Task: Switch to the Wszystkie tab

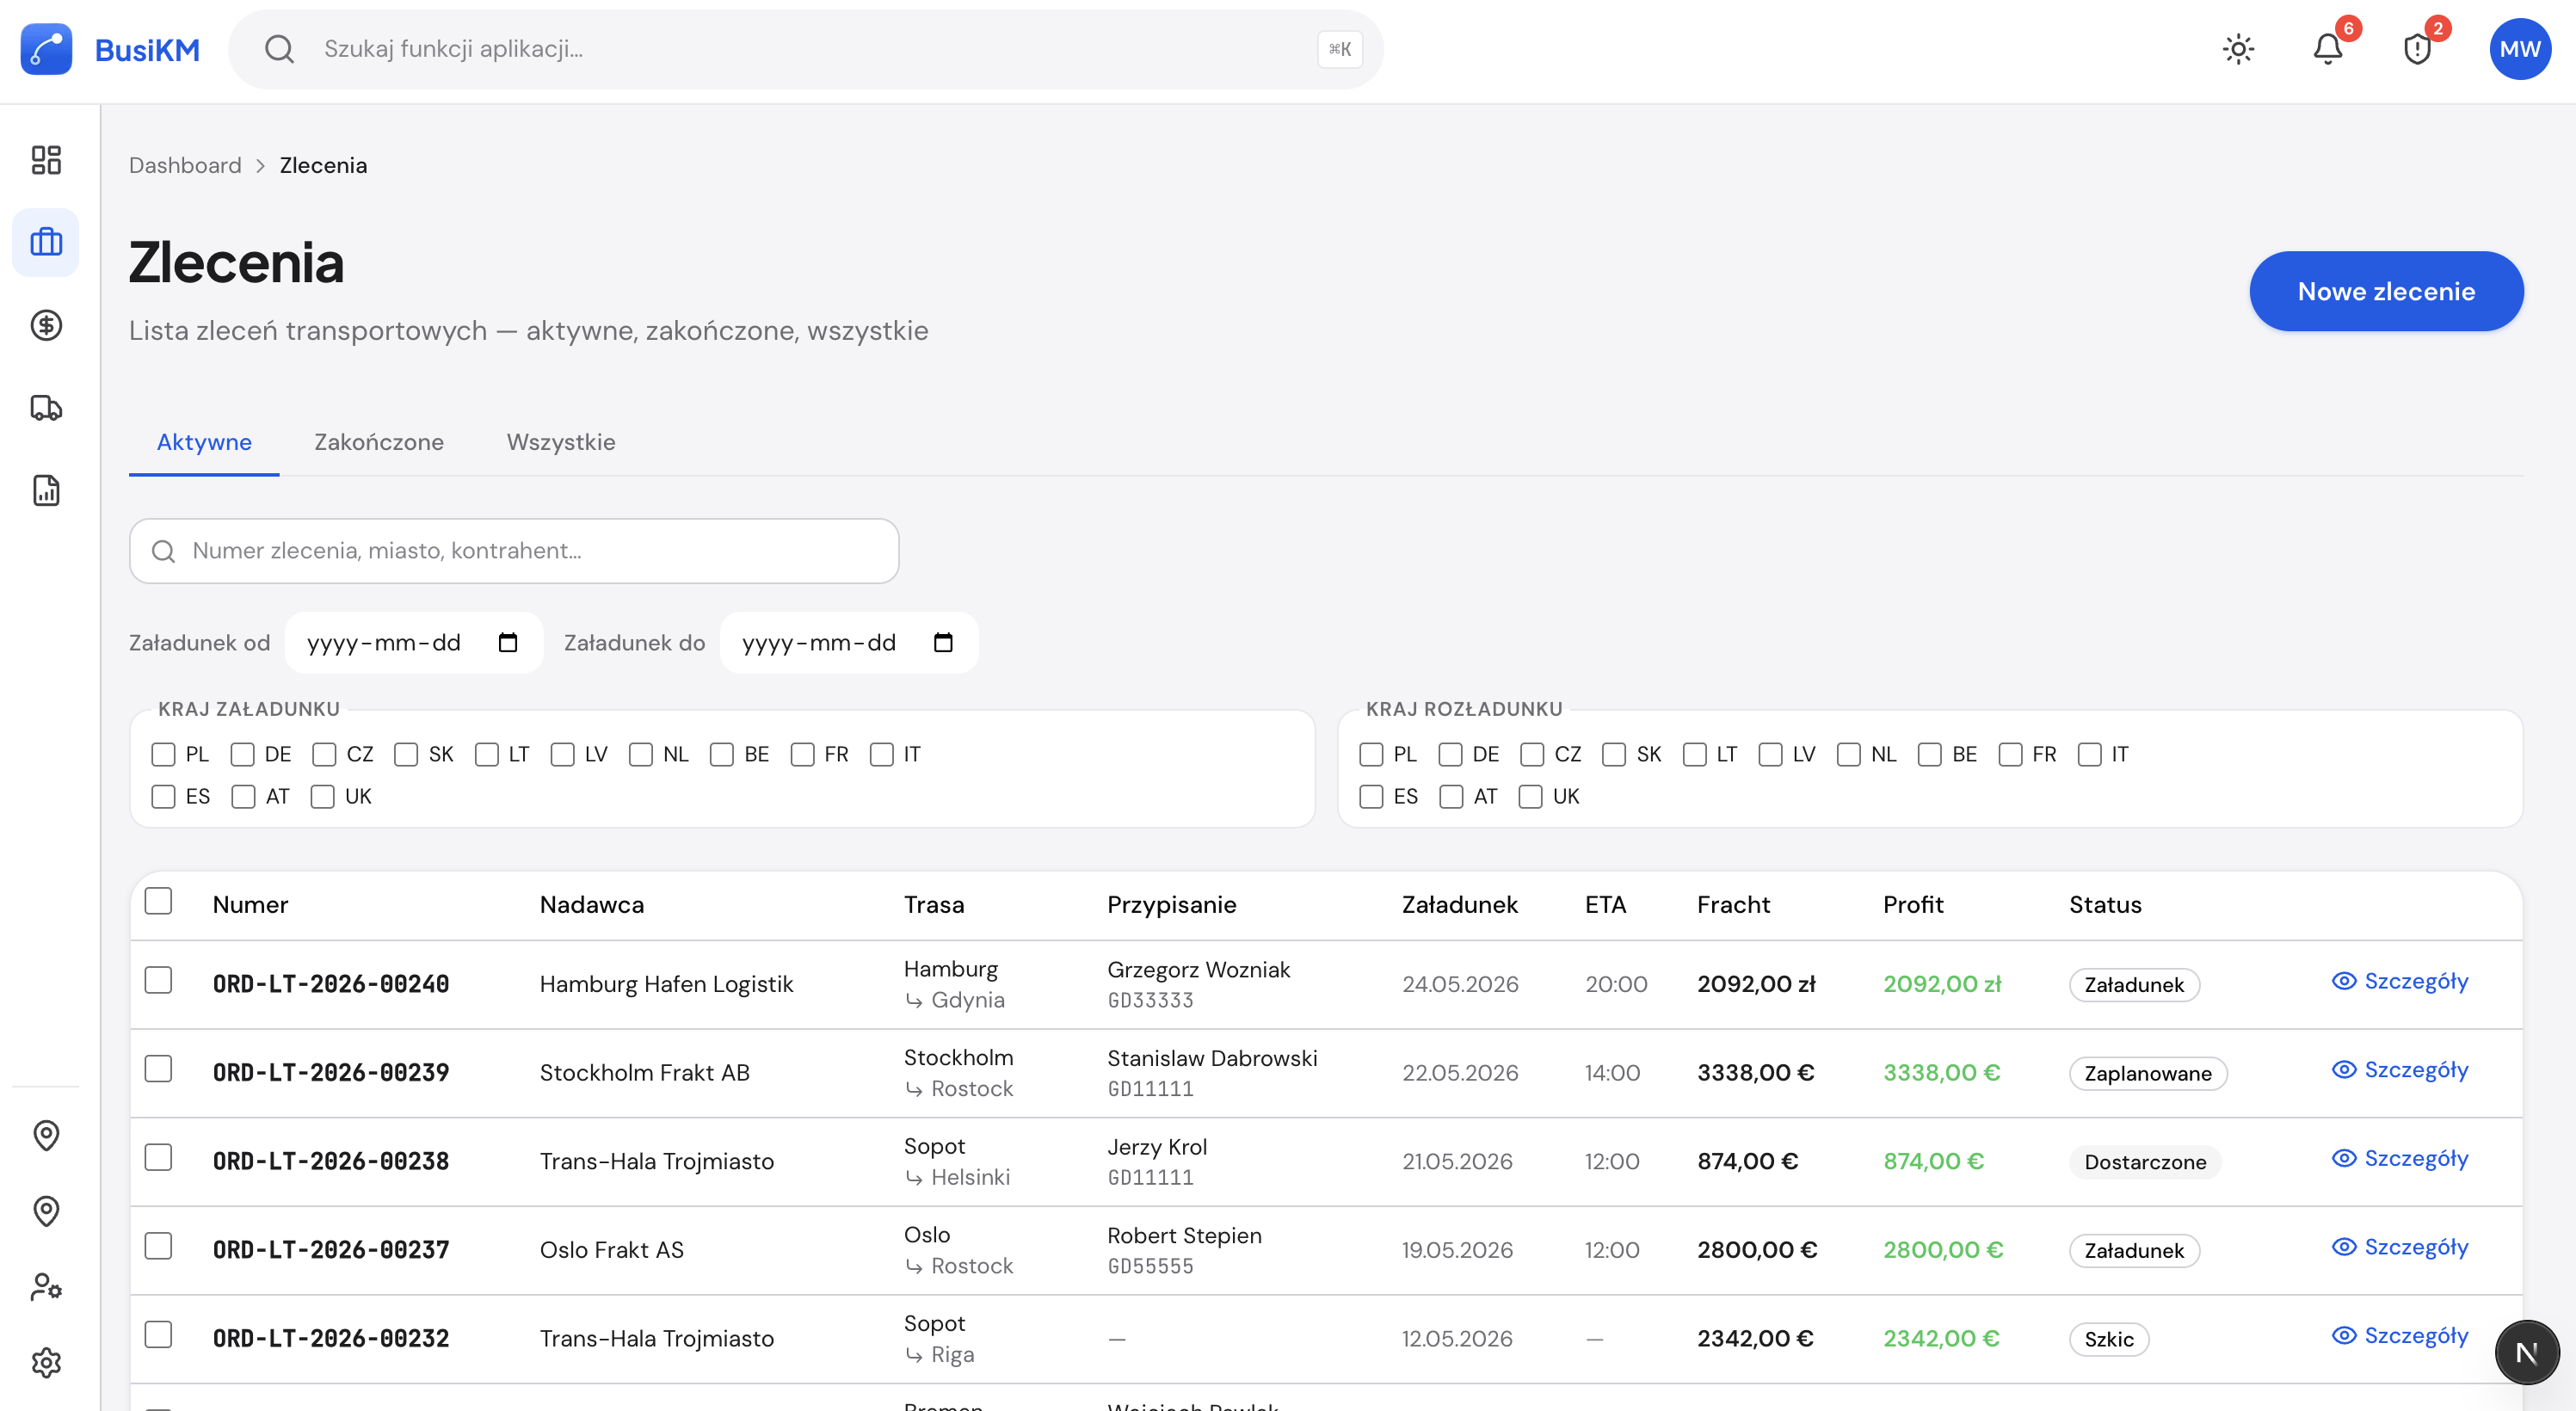Action: pyautogui.click(x=561, y=442)
